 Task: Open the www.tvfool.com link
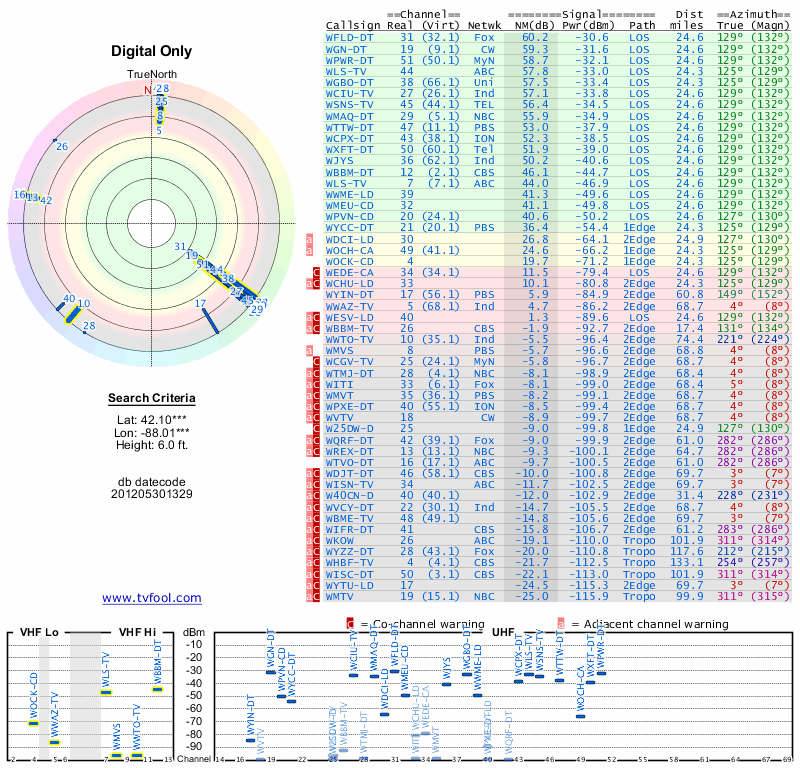[152, 598]
